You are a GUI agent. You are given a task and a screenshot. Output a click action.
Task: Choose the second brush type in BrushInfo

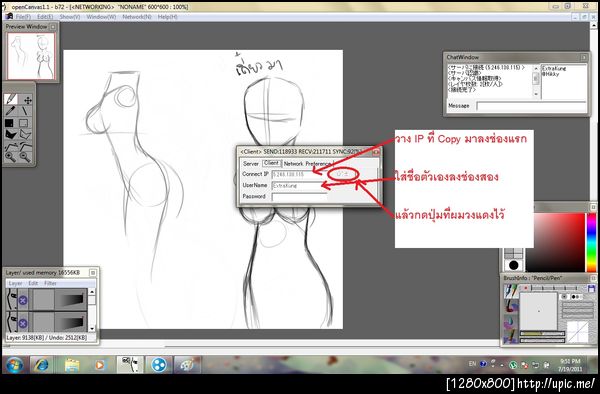(x=510, y=306)
